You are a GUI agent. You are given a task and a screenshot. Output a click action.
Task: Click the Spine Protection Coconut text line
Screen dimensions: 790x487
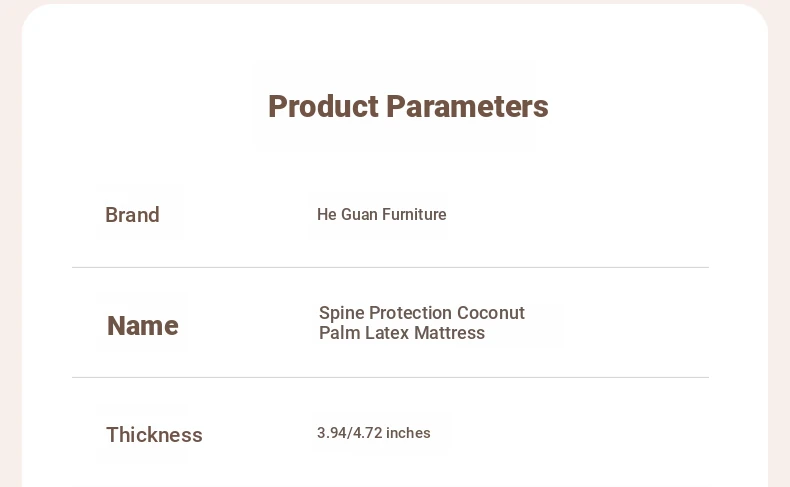tap(422, 313)
